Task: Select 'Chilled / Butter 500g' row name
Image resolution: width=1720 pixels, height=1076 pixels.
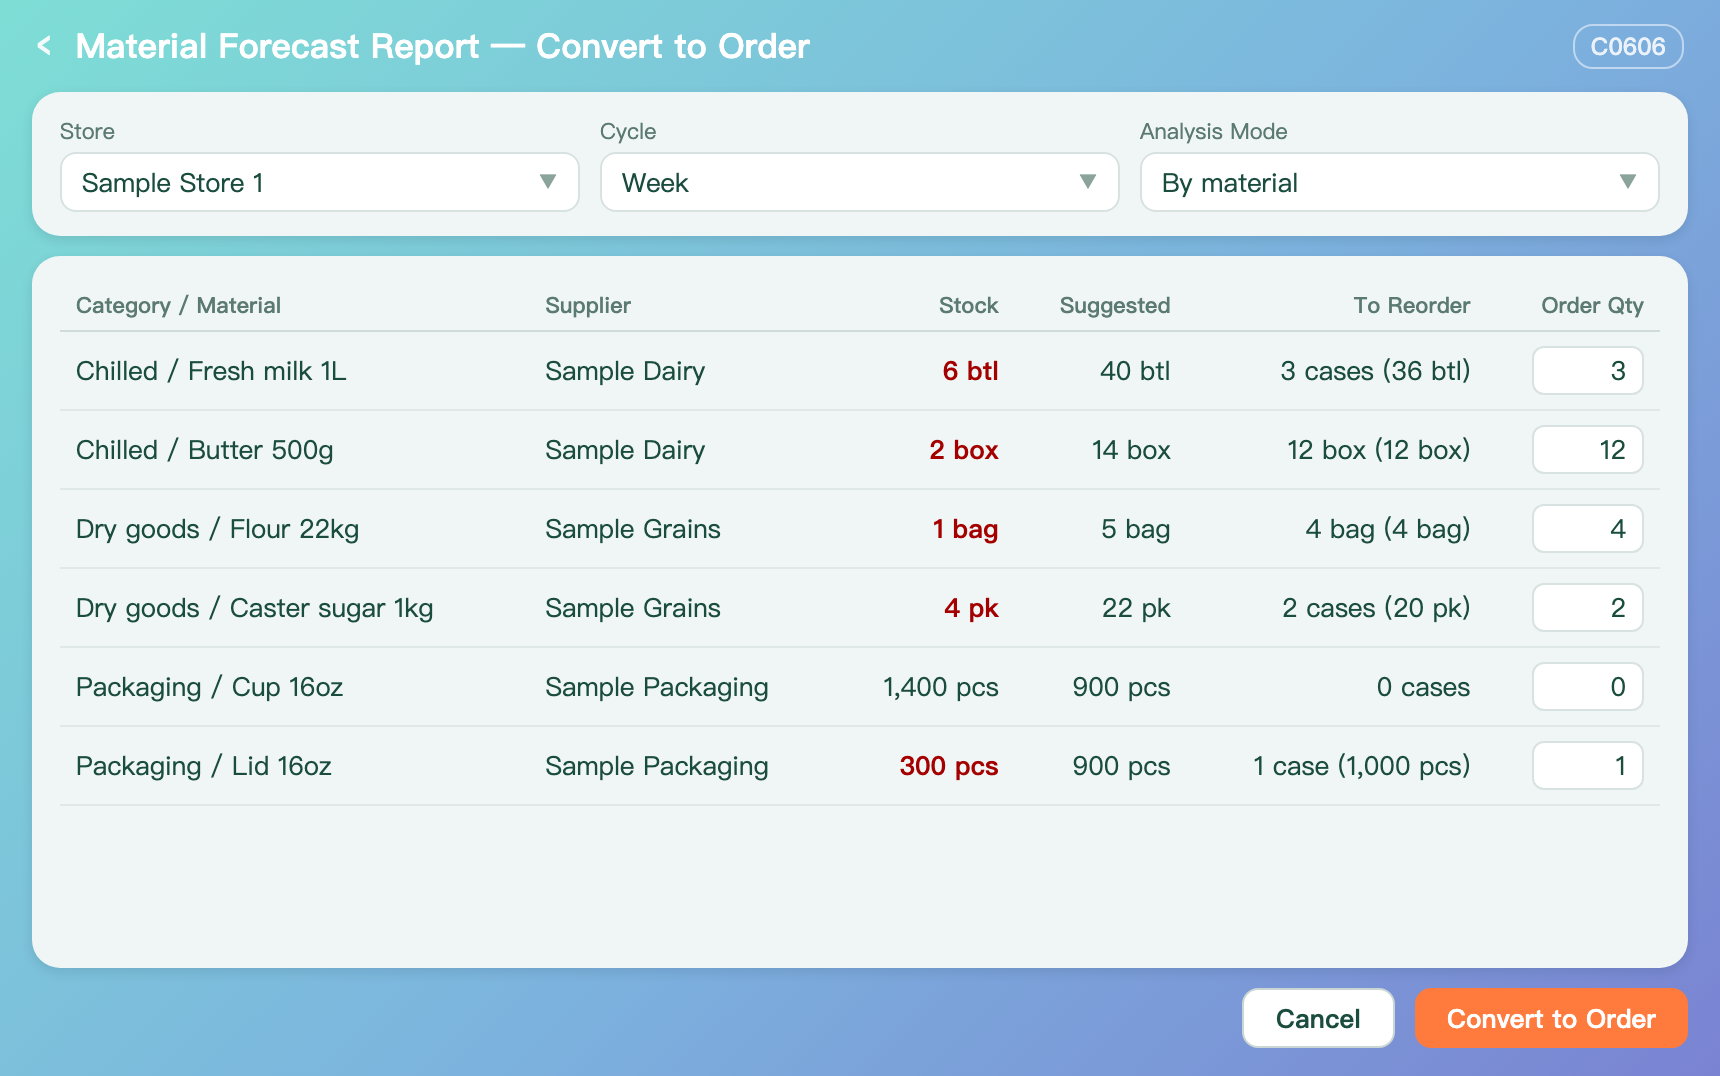Action: 205,450
